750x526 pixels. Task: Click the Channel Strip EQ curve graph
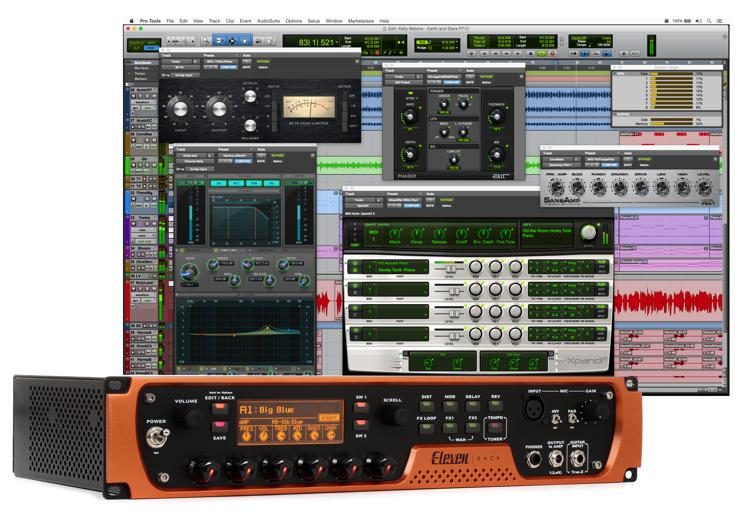[245, 331]
